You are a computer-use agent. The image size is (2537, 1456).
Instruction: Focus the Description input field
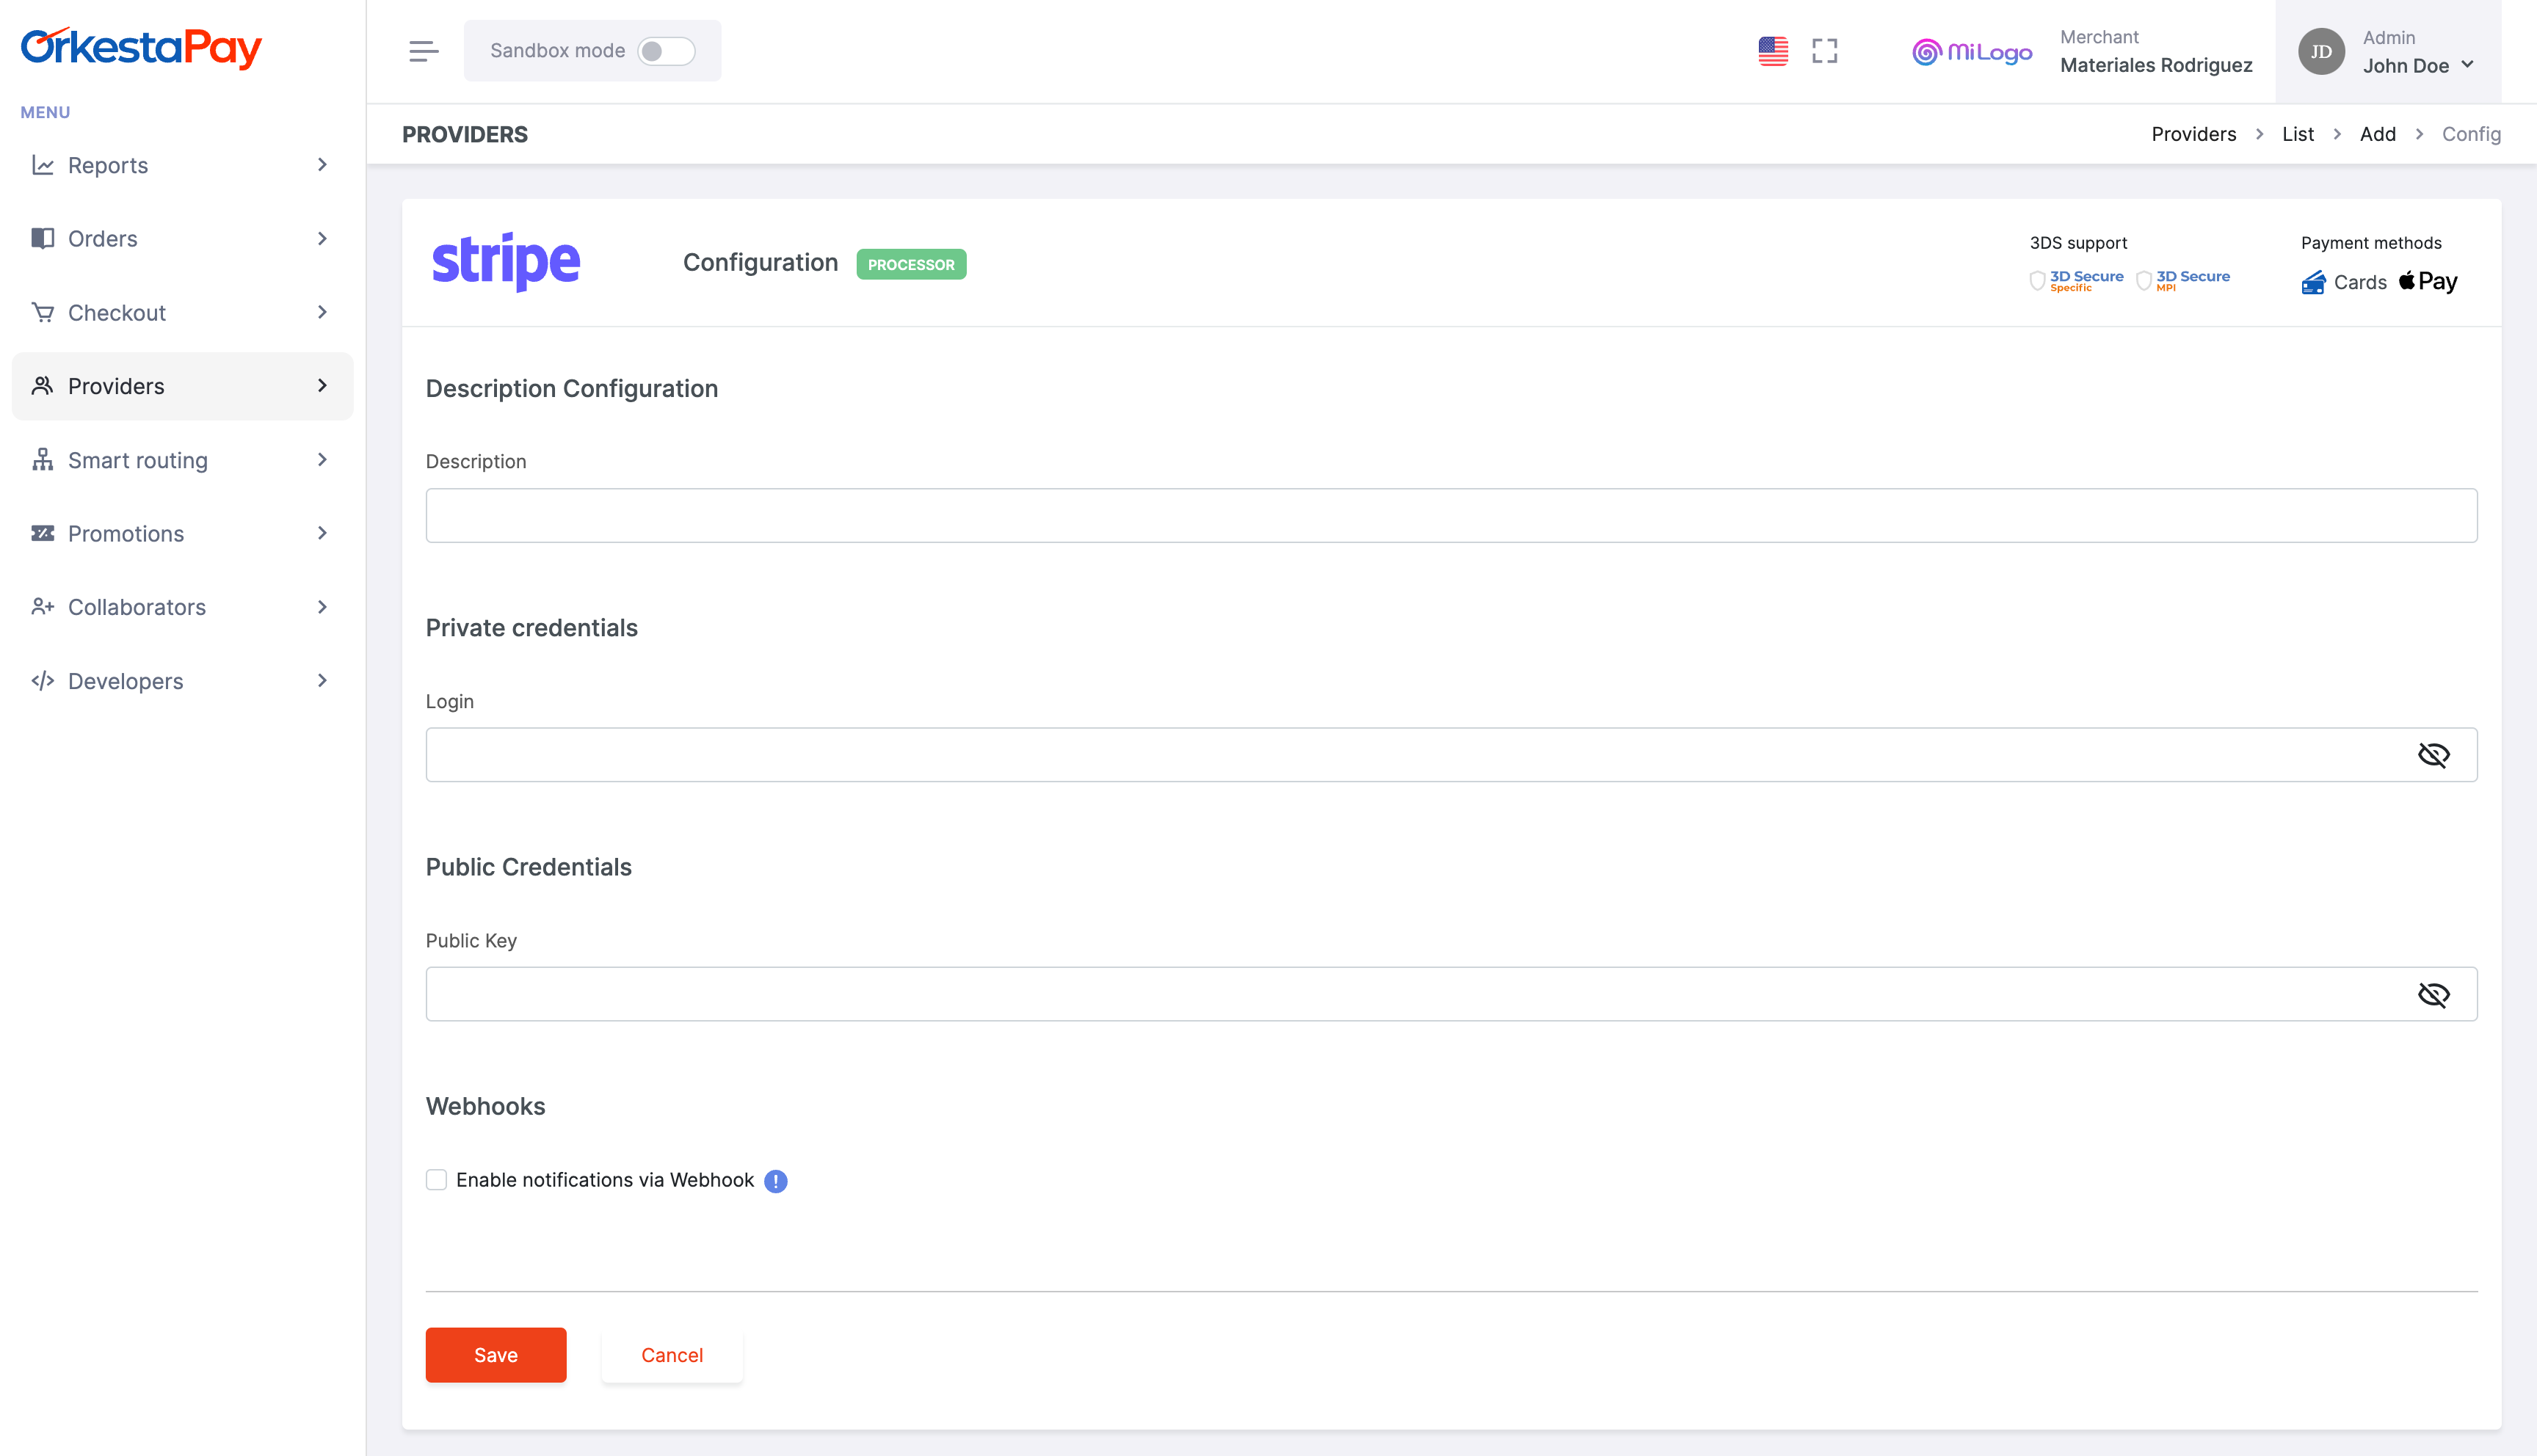coord(1451,515)
